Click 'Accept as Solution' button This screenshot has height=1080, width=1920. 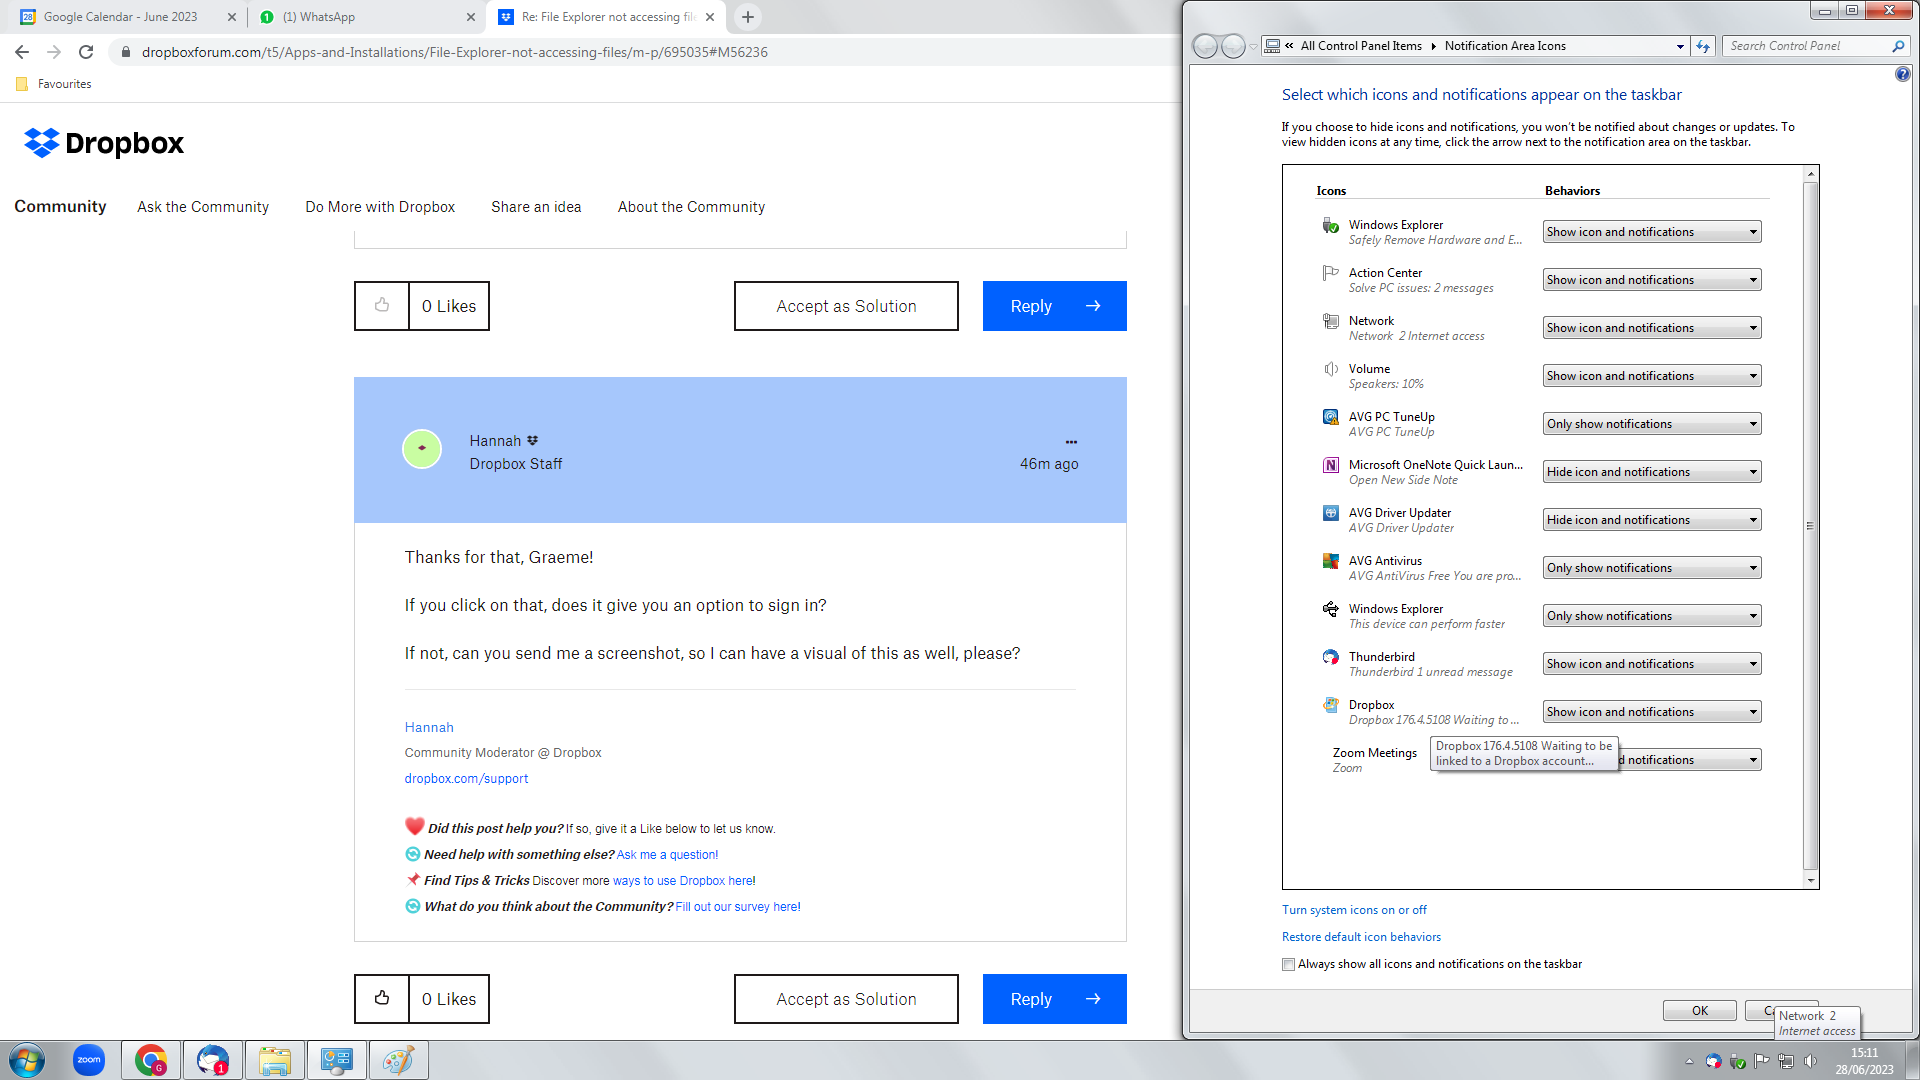coord(845,305)
